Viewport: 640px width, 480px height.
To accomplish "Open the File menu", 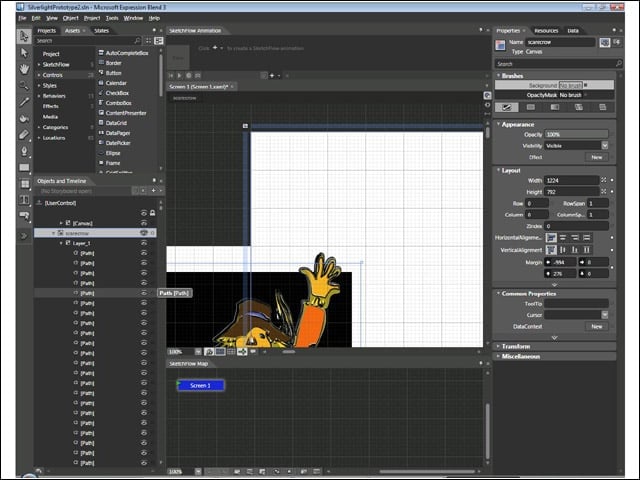I will point(22,18).
